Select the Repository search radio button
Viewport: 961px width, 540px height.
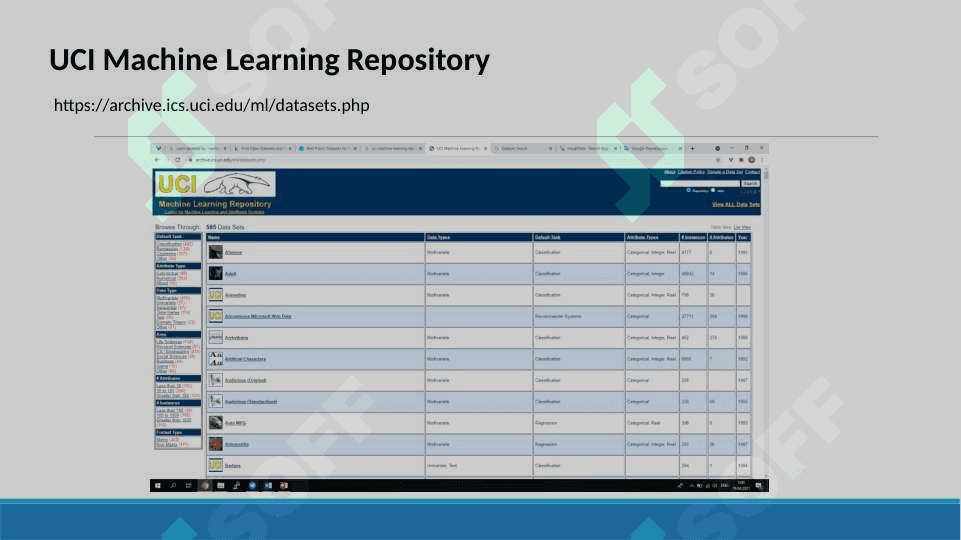pos(689,191)
